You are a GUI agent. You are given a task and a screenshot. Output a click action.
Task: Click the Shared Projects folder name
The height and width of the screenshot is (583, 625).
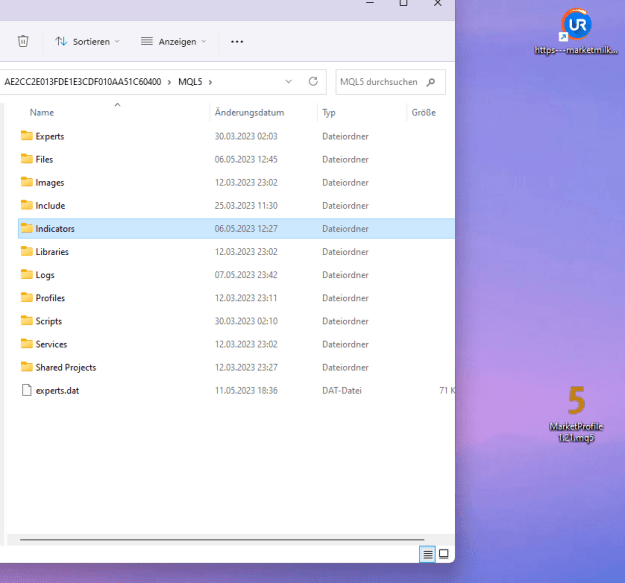[x=66, y=367]
